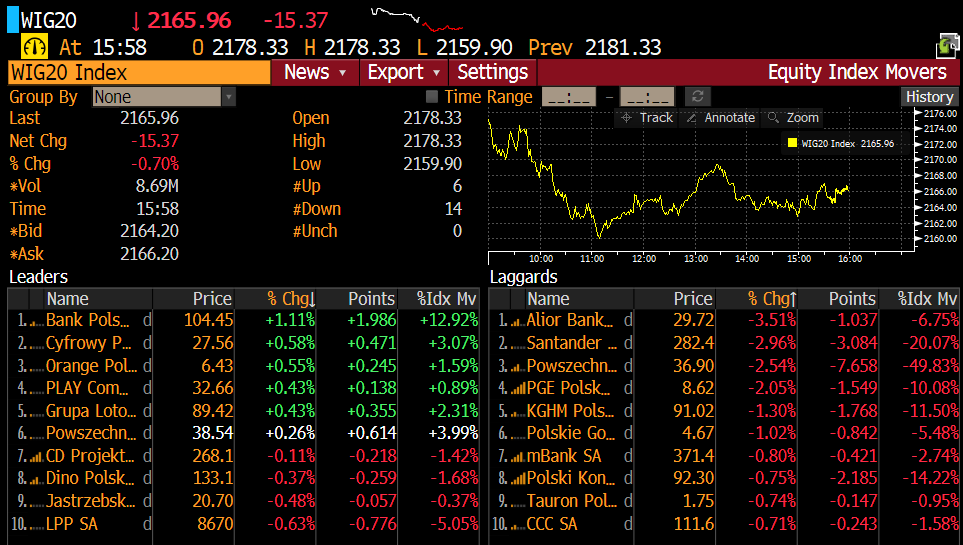The width and height of the screenshot is (963, 545).
Task: Select the Zoom magnifier tool
Action: 793,117
